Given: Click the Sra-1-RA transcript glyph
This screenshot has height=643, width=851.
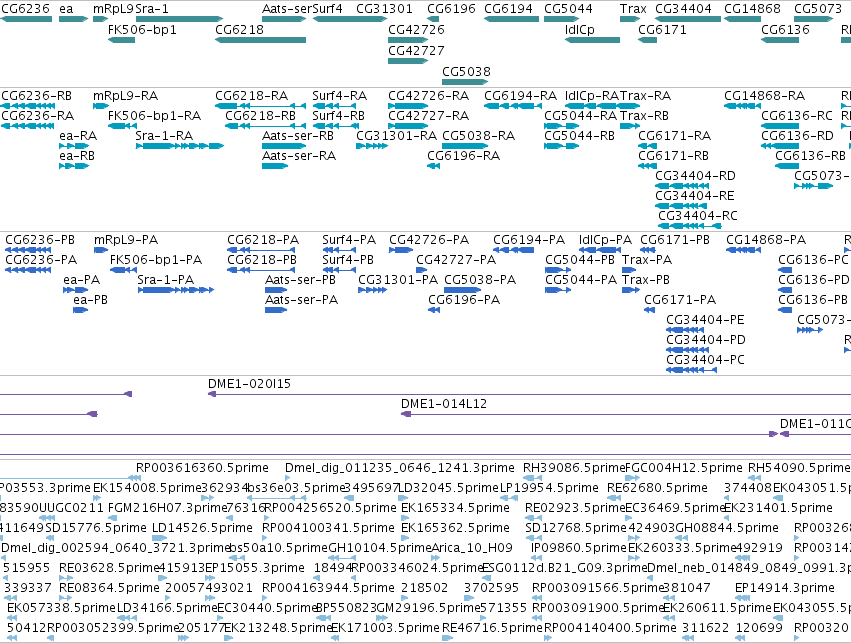Looking at the screenshot, I should (x=180, y=146).
